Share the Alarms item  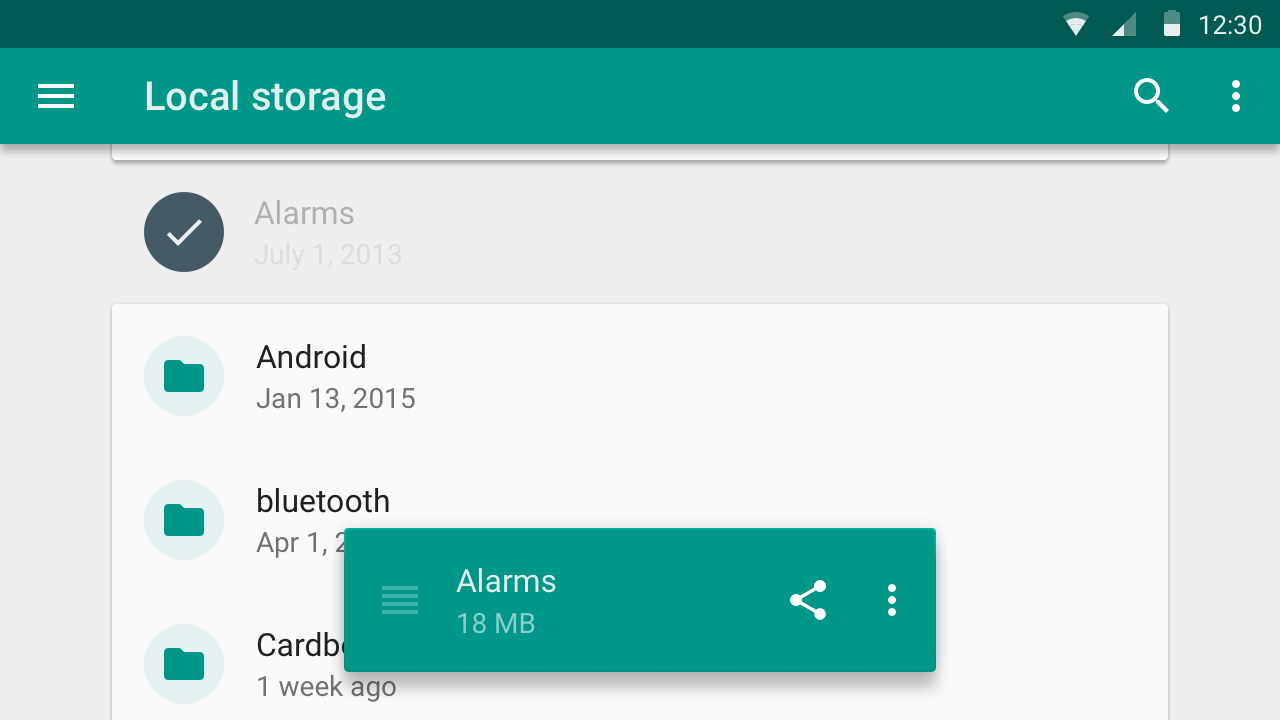pyautogui.click(x=808, y=600)
